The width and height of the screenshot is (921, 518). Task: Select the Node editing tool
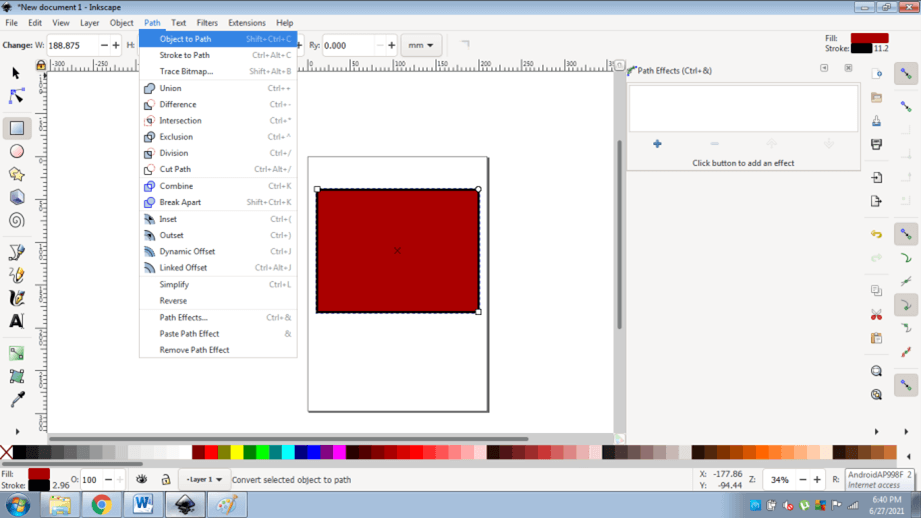pyautogui.click(x=17, y=97)
